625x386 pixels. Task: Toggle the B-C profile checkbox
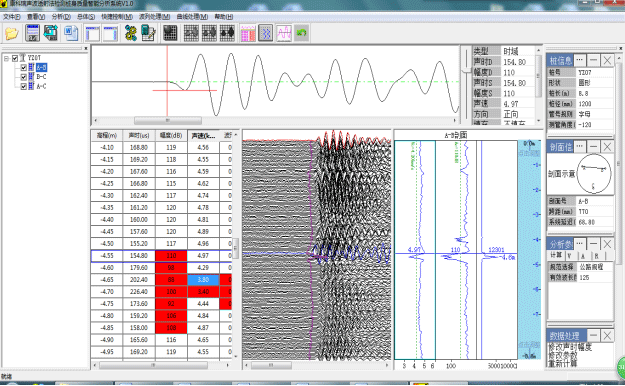coord(24,77)
